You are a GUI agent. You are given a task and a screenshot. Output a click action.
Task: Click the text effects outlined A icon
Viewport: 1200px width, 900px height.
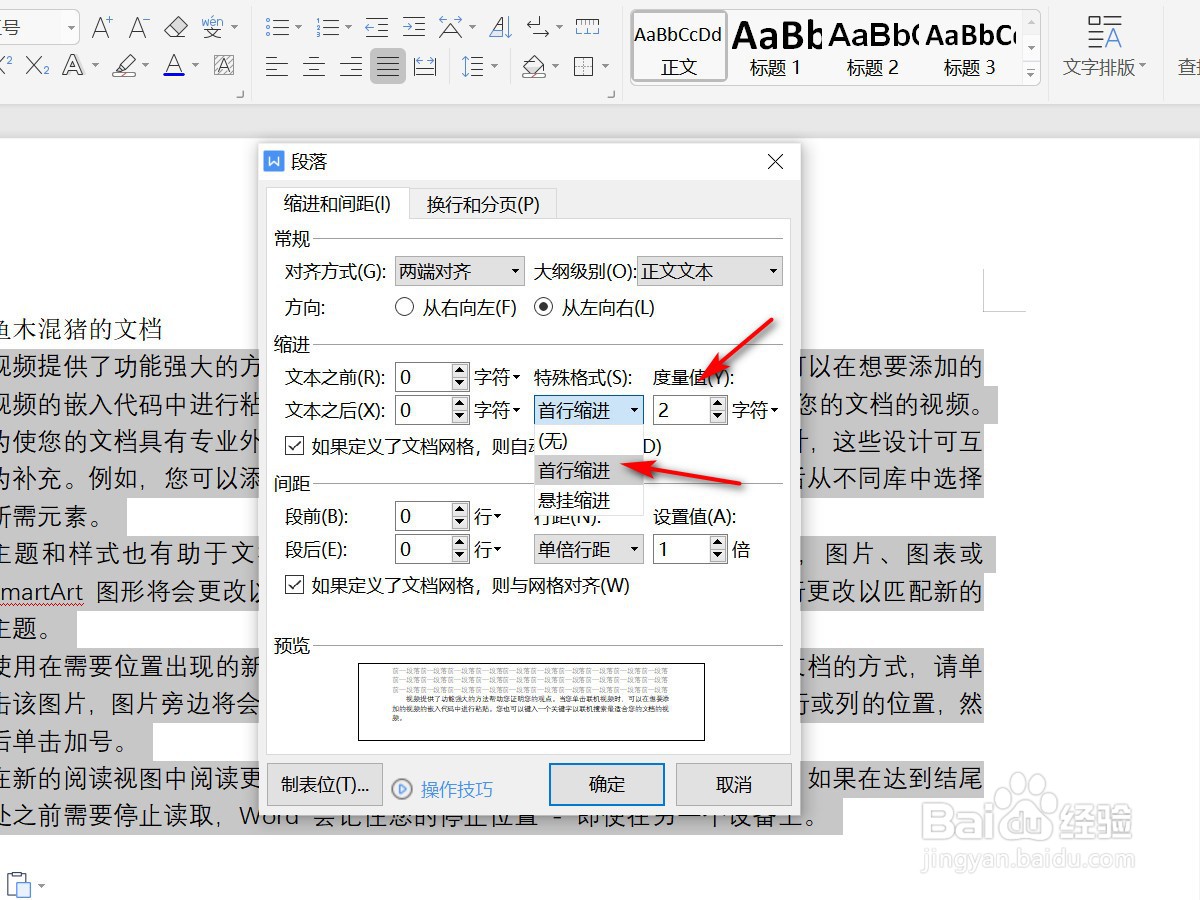(73, 67)
